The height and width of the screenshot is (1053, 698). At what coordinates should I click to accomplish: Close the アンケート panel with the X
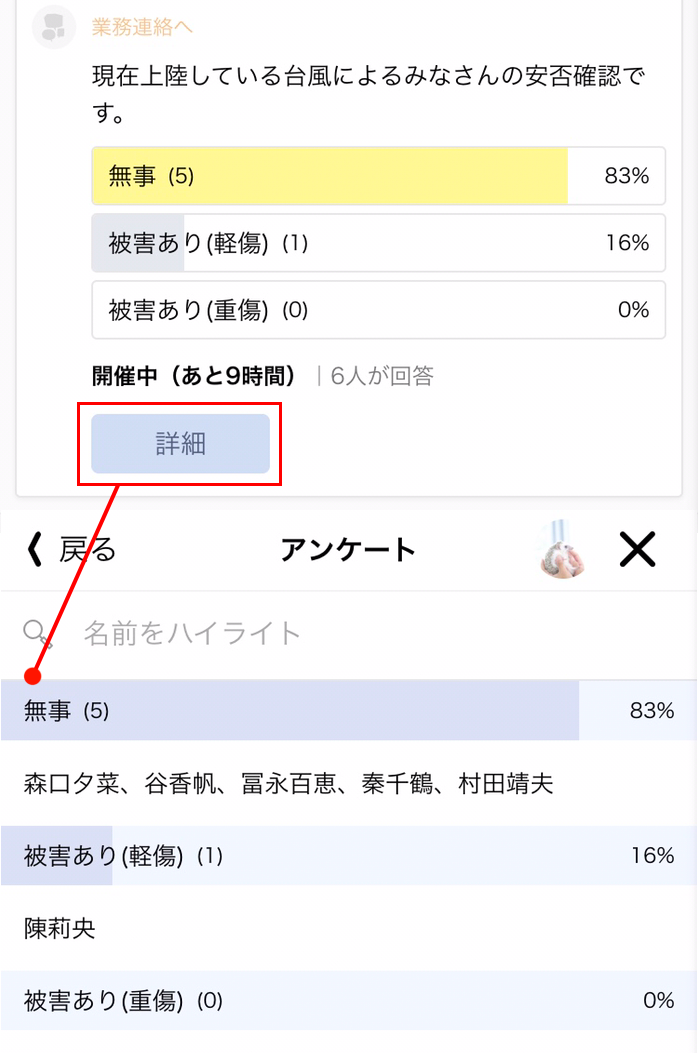pyautogui.click(x=637, y=549)
